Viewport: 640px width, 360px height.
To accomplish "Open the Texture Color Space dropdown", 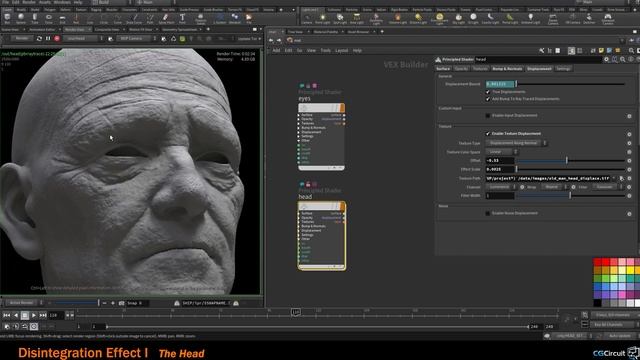I will point(502,152).
